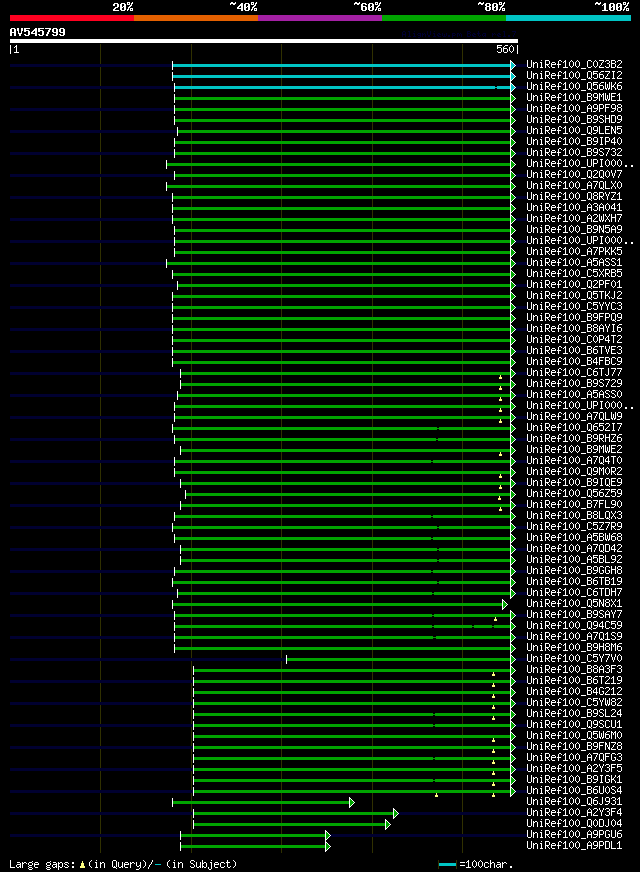Click the UniRef100_C5XRB5 label

point(574,274)
